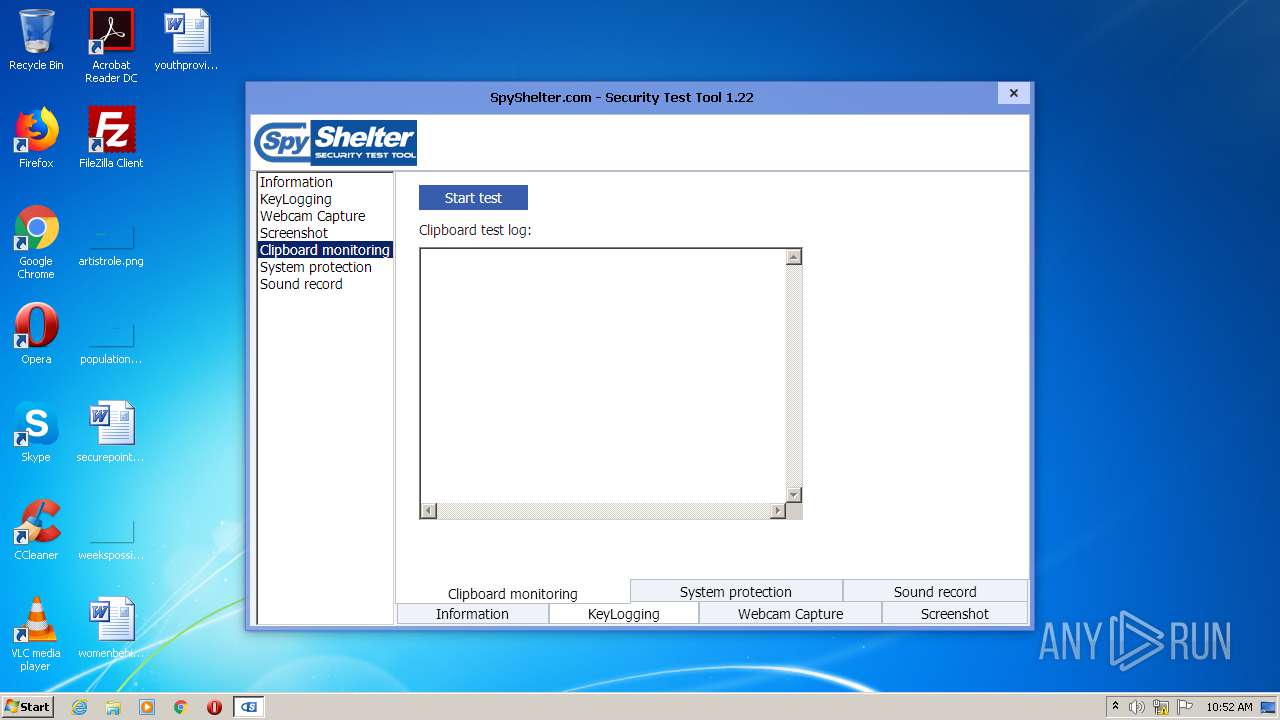Select Screenshot in the left list

pyautogui.click(x=325, y=233)
